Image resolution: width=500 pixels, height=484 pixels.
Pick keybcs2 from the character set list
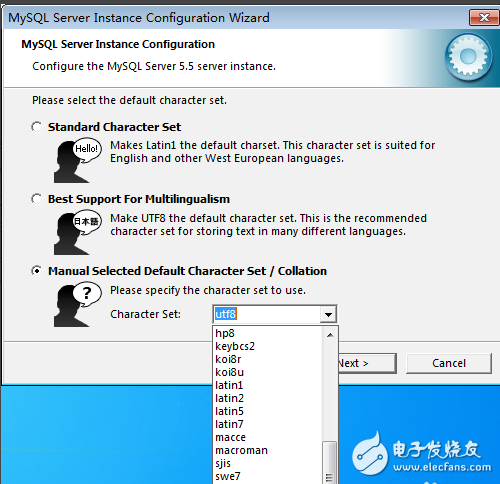(x=268, y=346)
